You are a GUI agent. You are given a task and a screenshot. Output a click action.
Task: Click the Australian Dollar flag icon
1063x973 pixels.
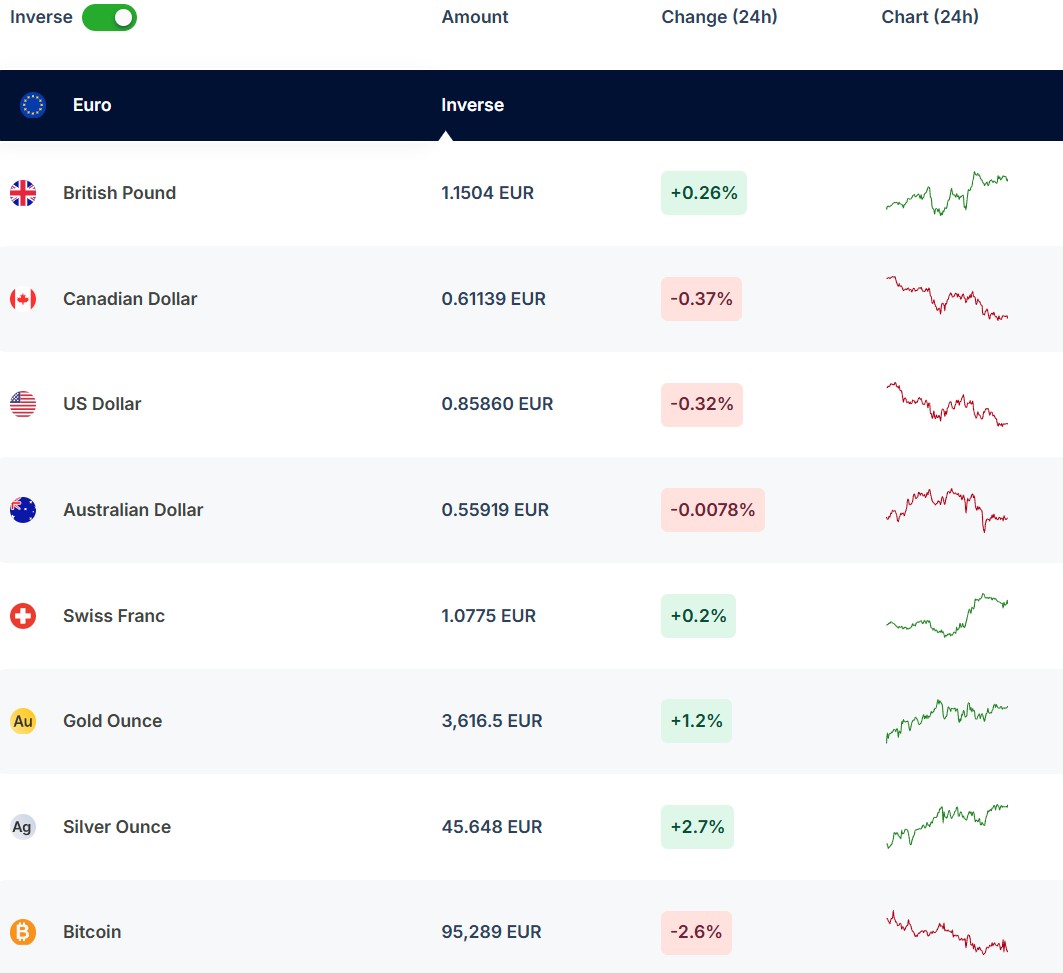23,510
